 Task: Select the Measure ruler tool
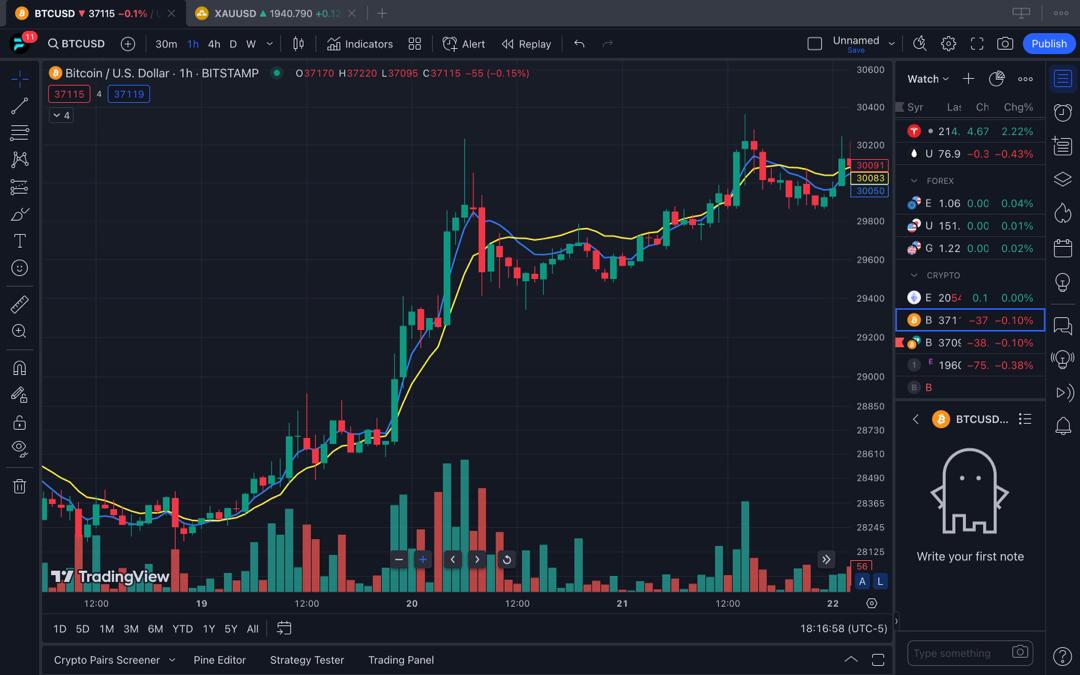tap(19, 304)
